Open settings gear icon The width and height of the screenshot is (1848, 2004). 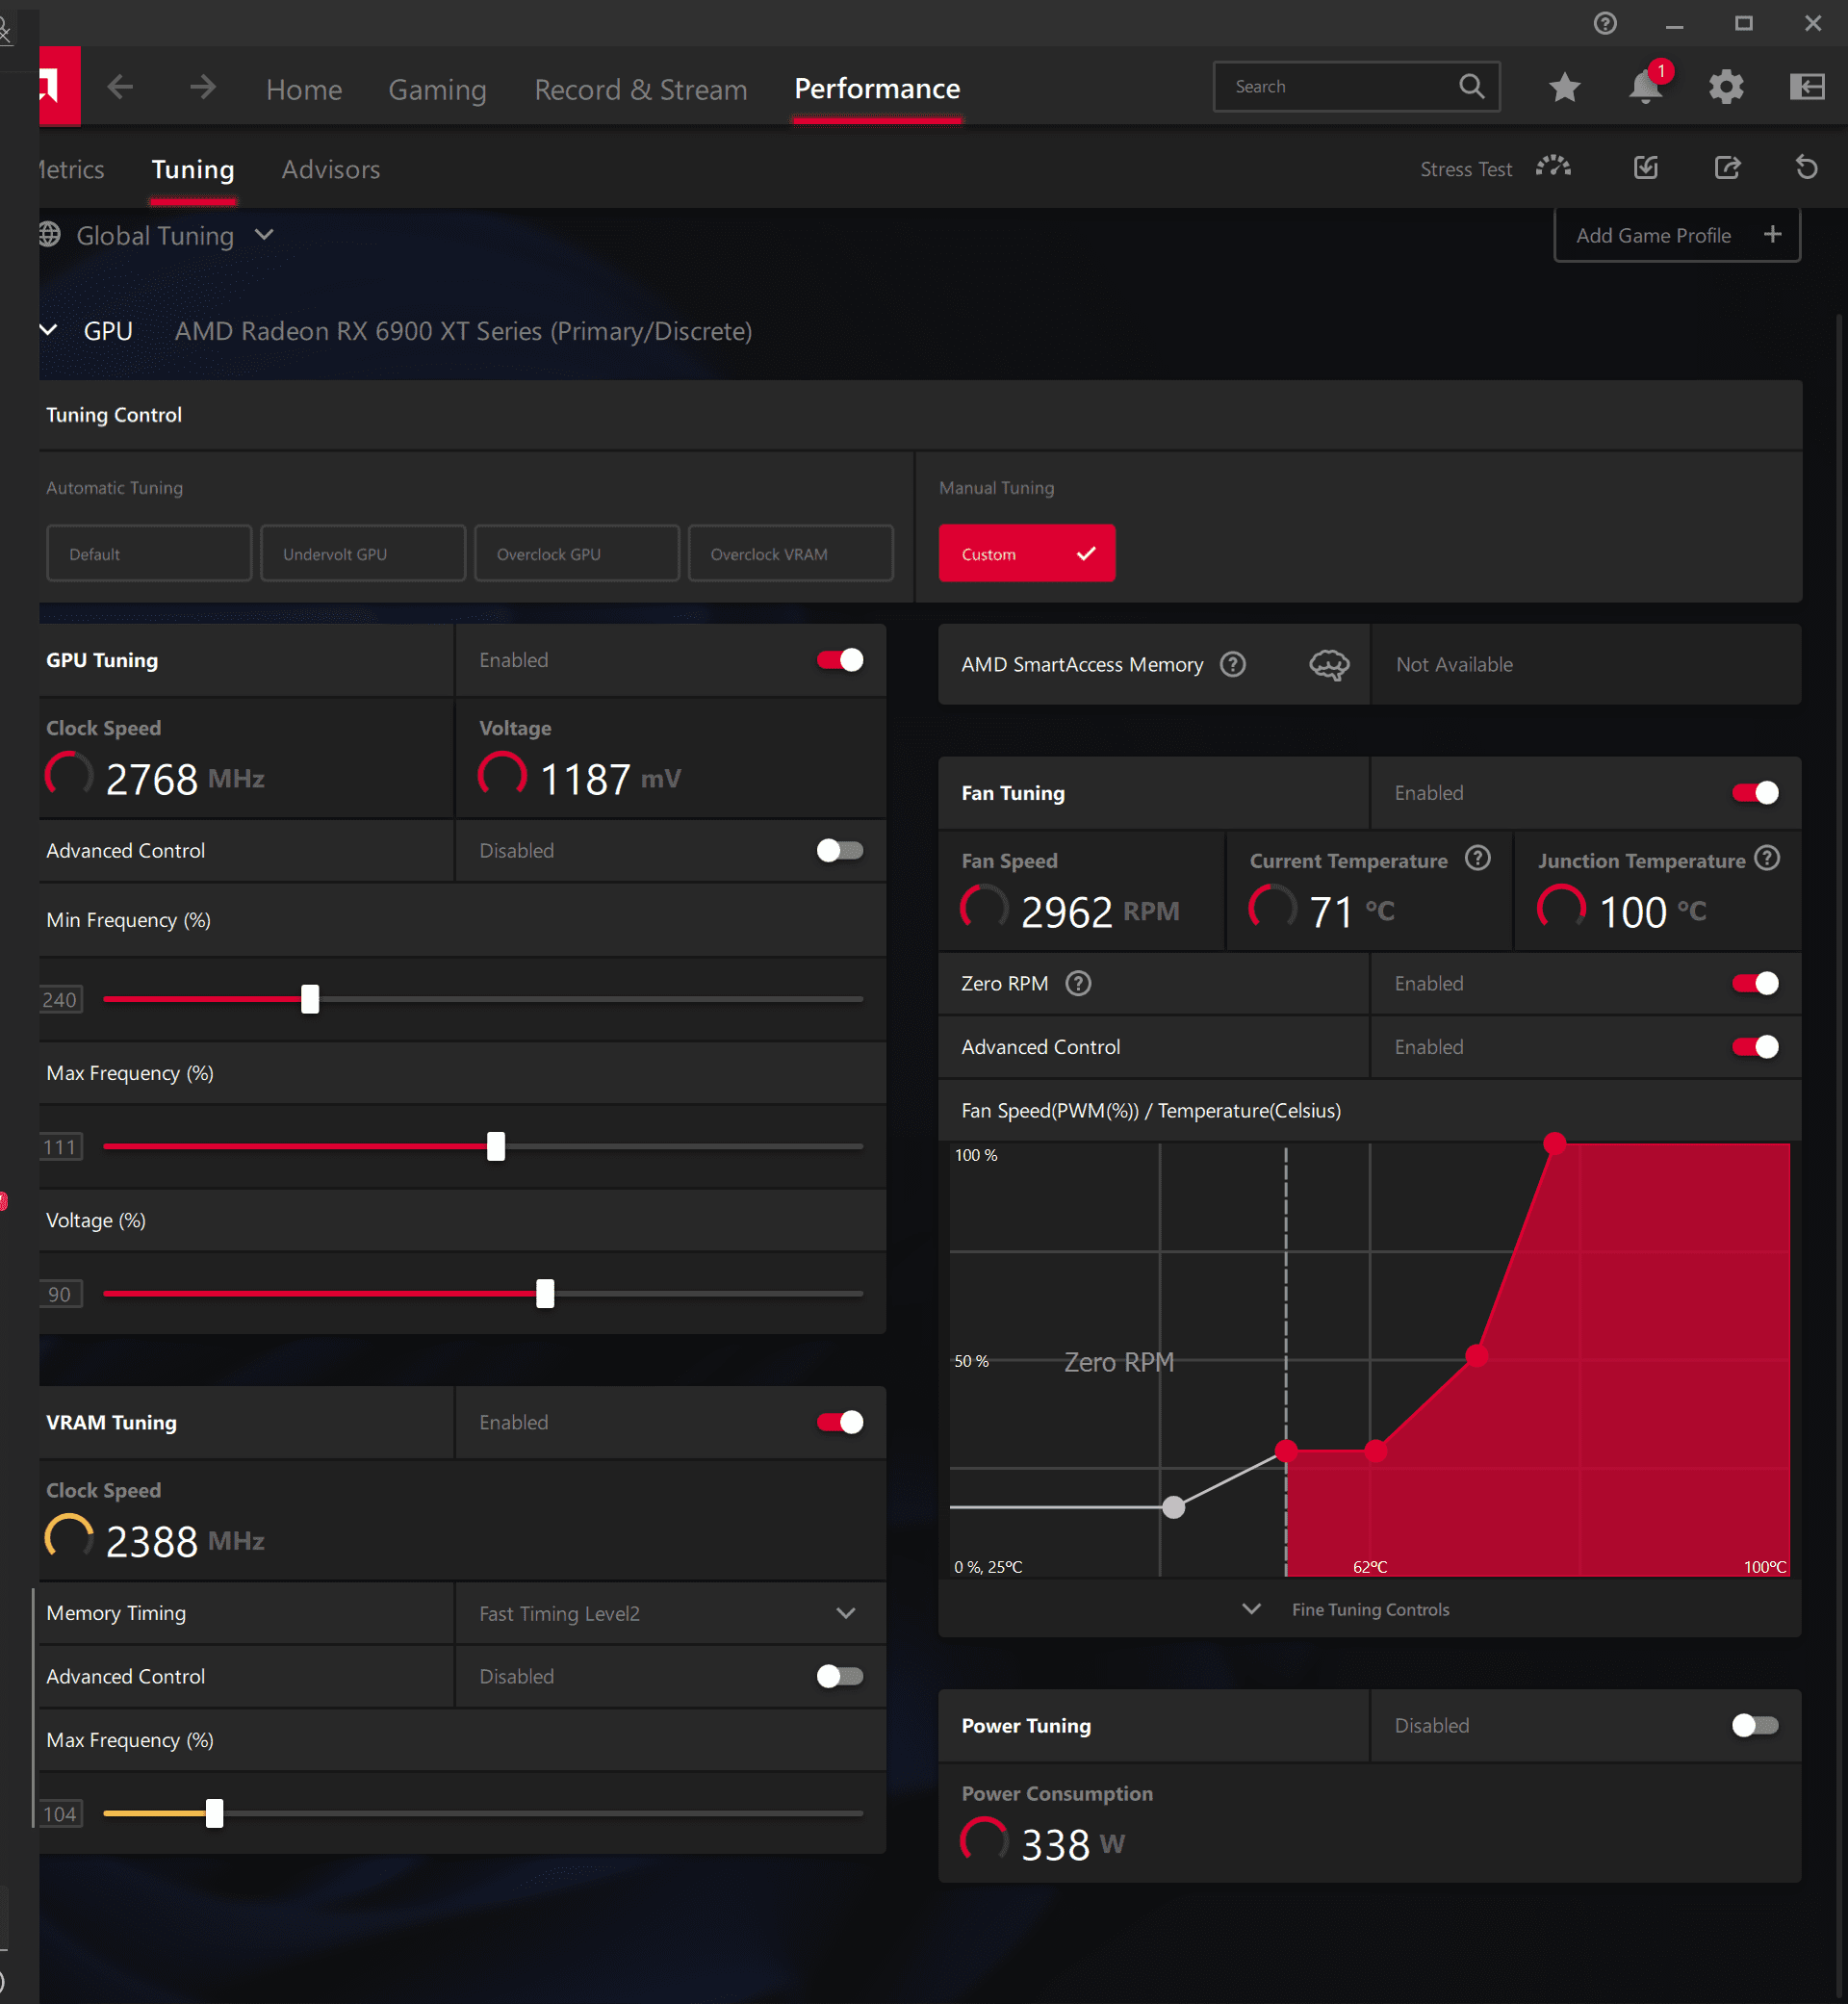(1726, 87)
